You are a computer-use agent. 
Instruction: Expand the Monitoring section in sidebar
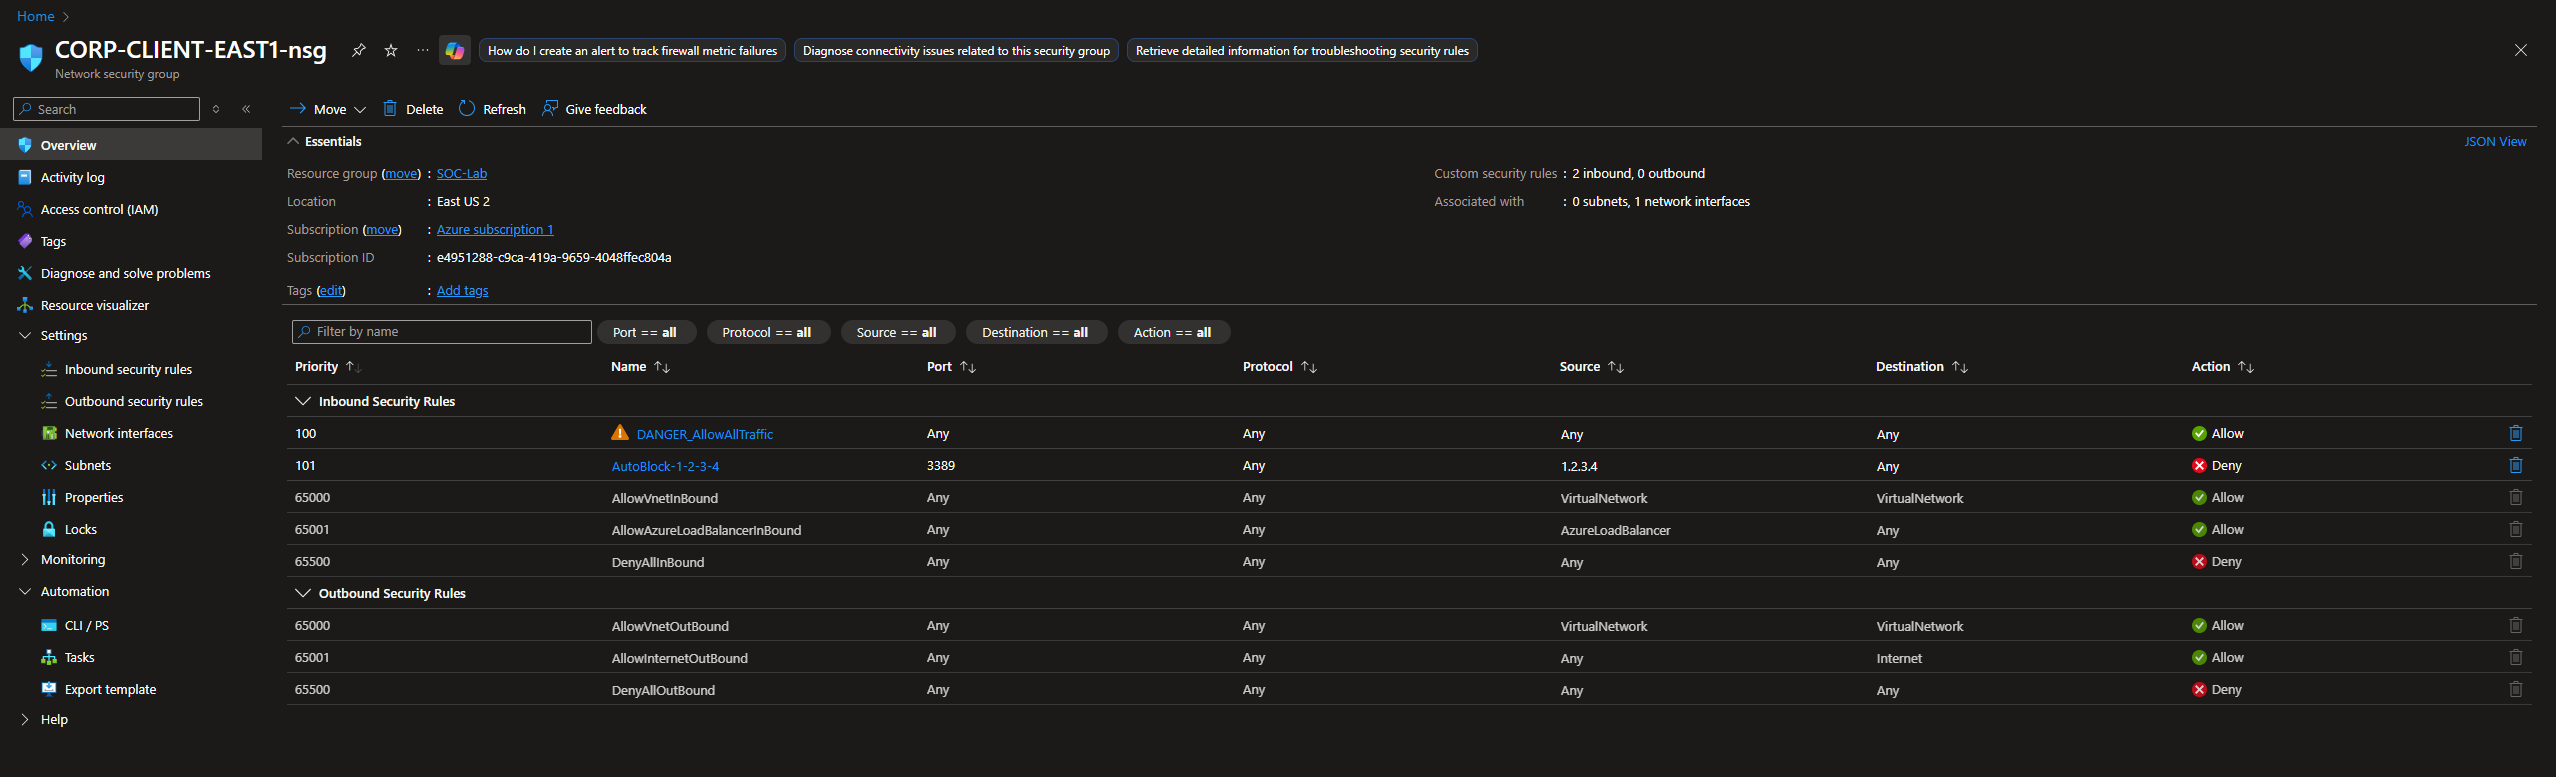pos(72,560)
